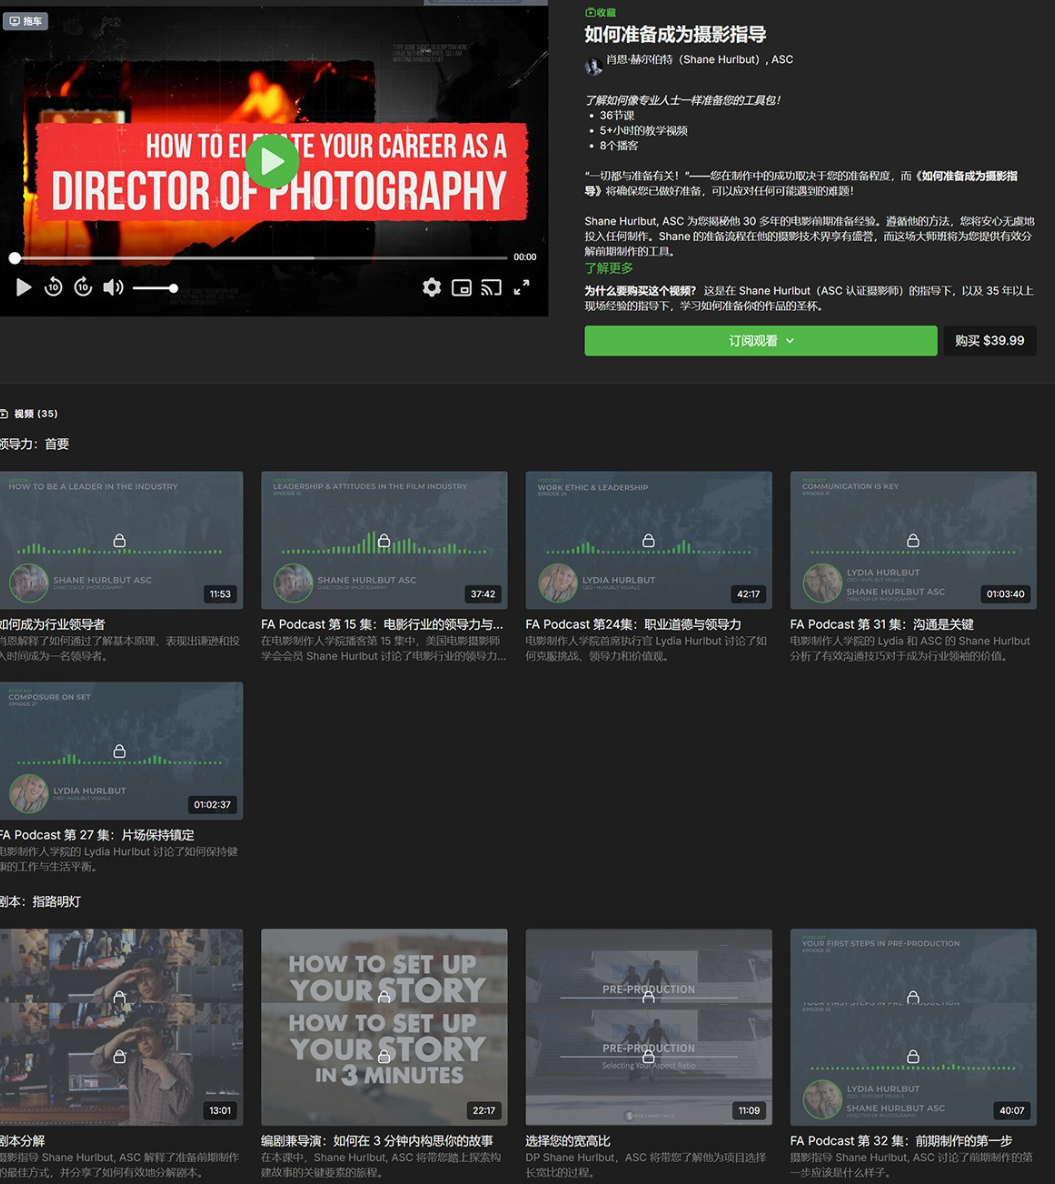1055x1184 pixels.
Task: Click the 了解更多 link
Action: [609, 269]
